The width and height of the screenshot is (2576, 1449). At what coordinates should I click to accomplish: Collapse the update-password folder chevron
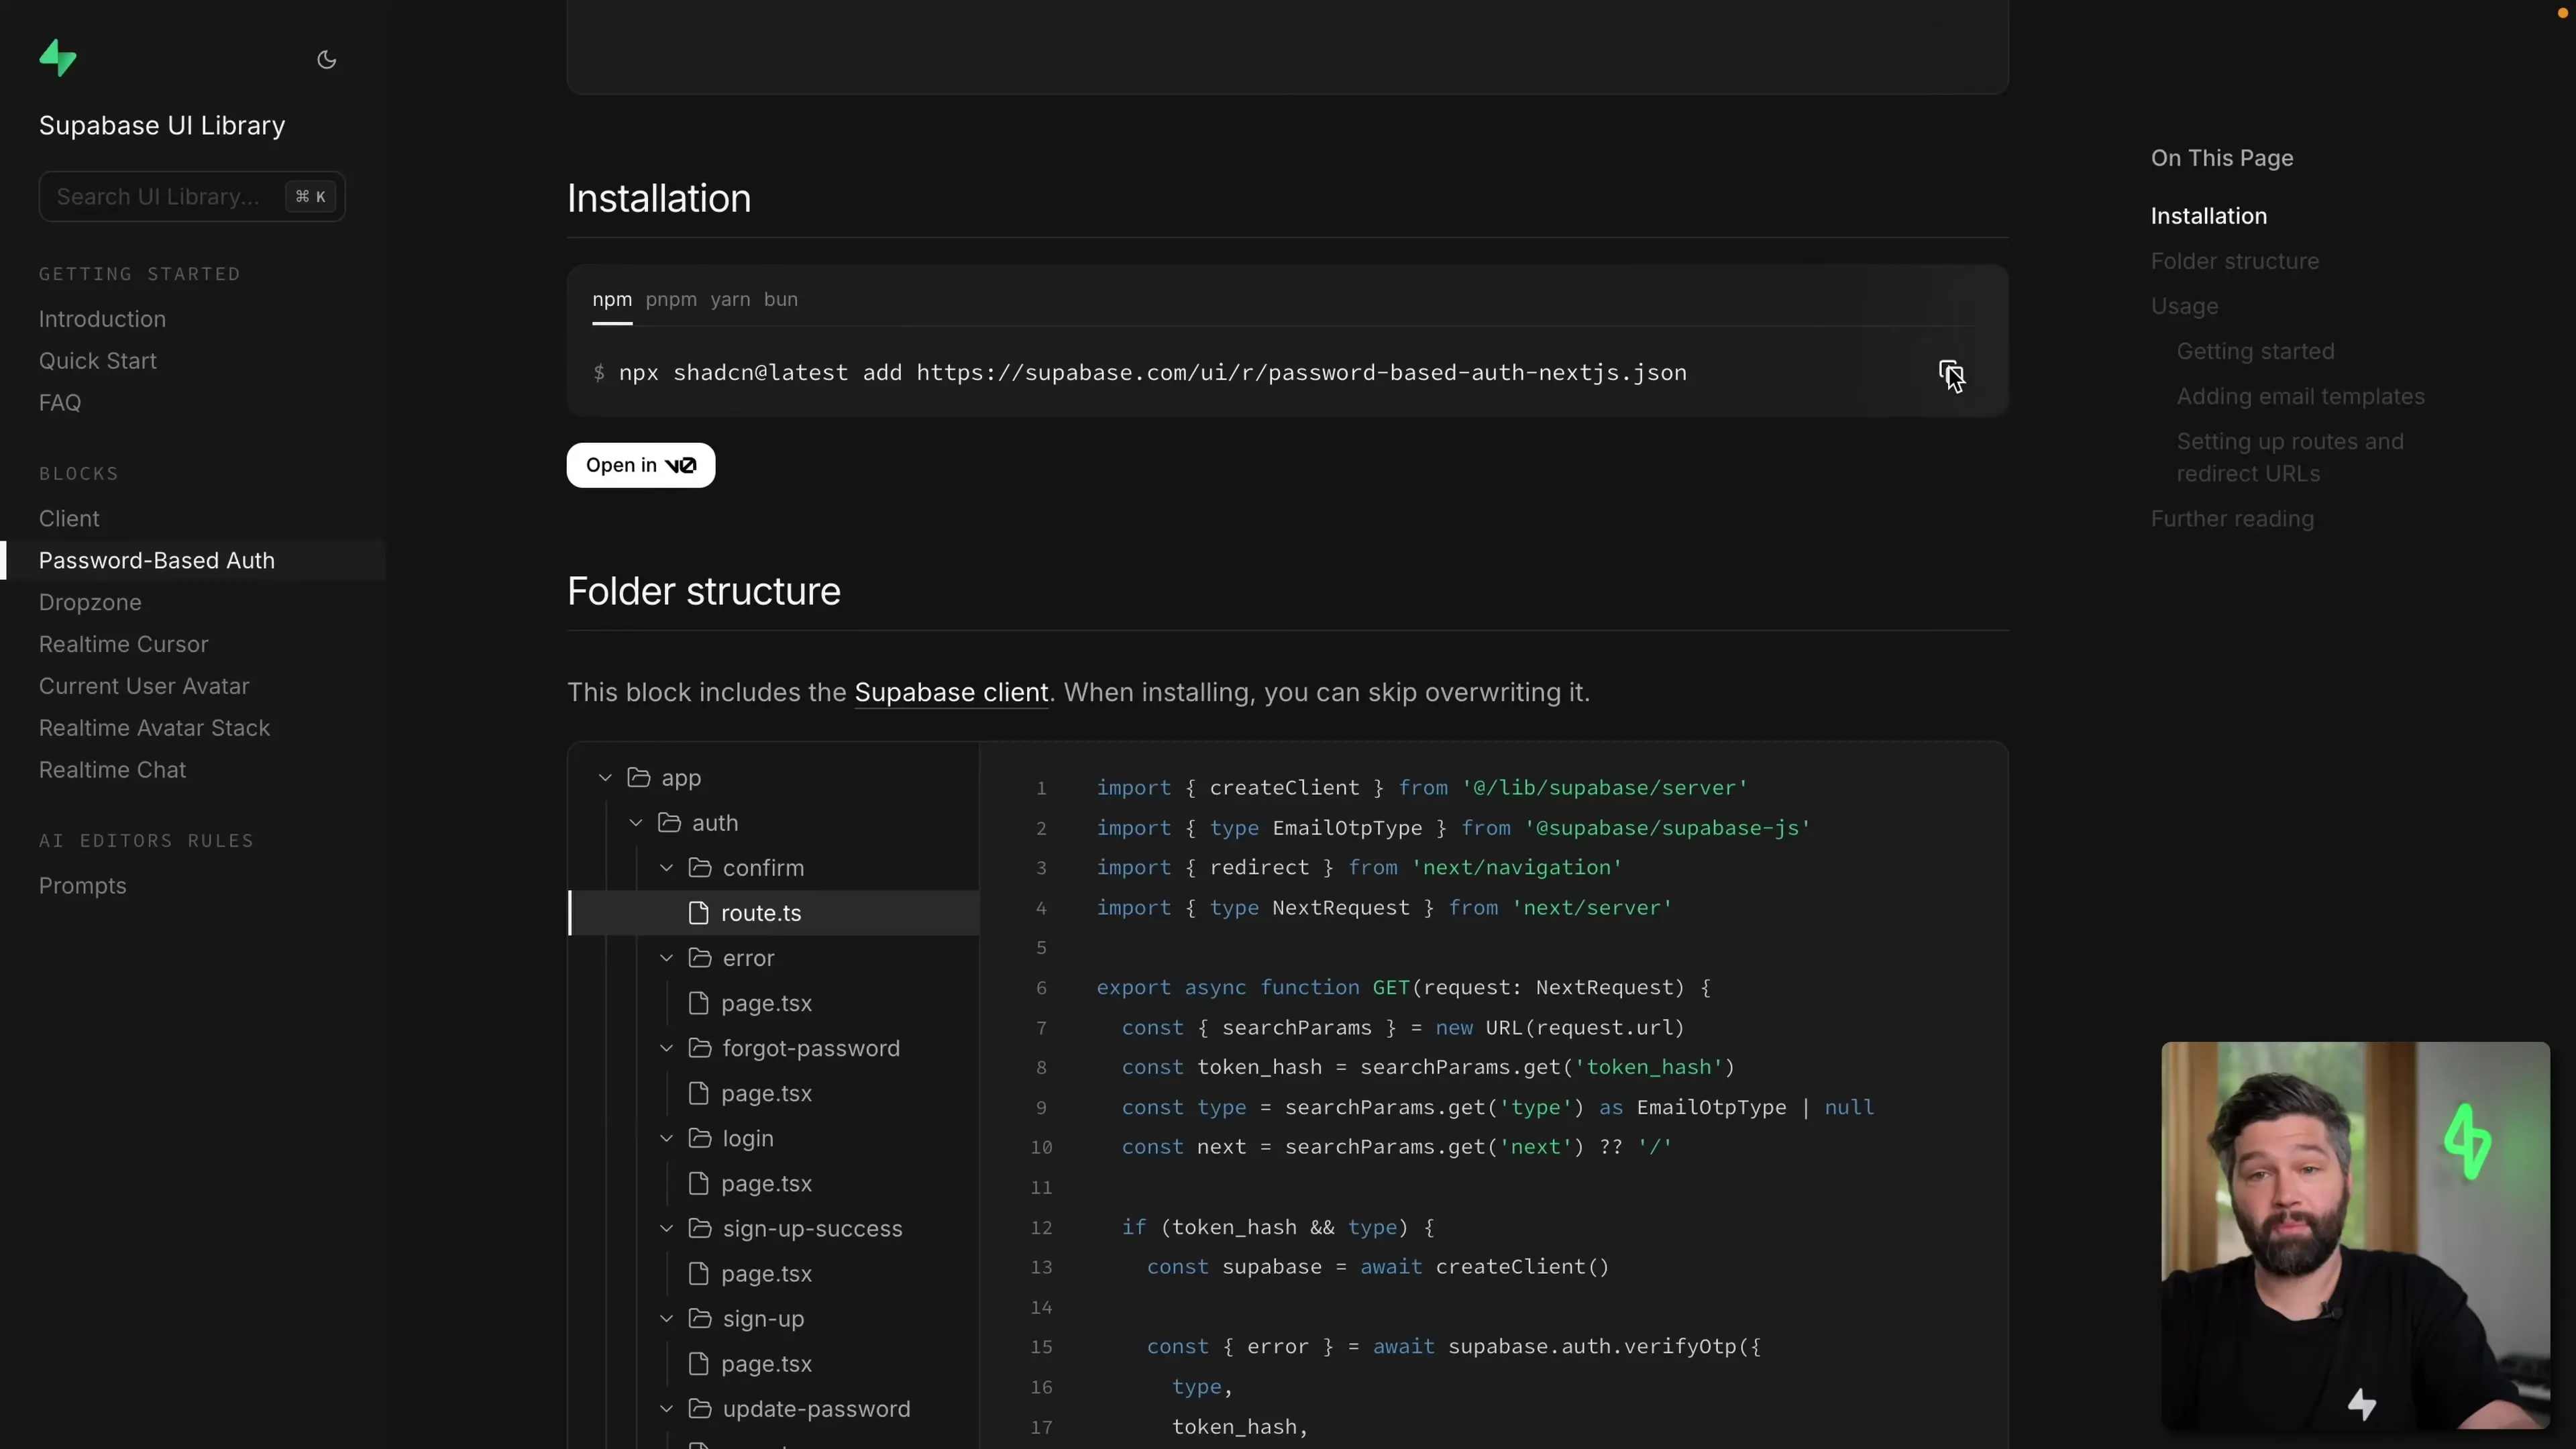[x=666, y=1408]
